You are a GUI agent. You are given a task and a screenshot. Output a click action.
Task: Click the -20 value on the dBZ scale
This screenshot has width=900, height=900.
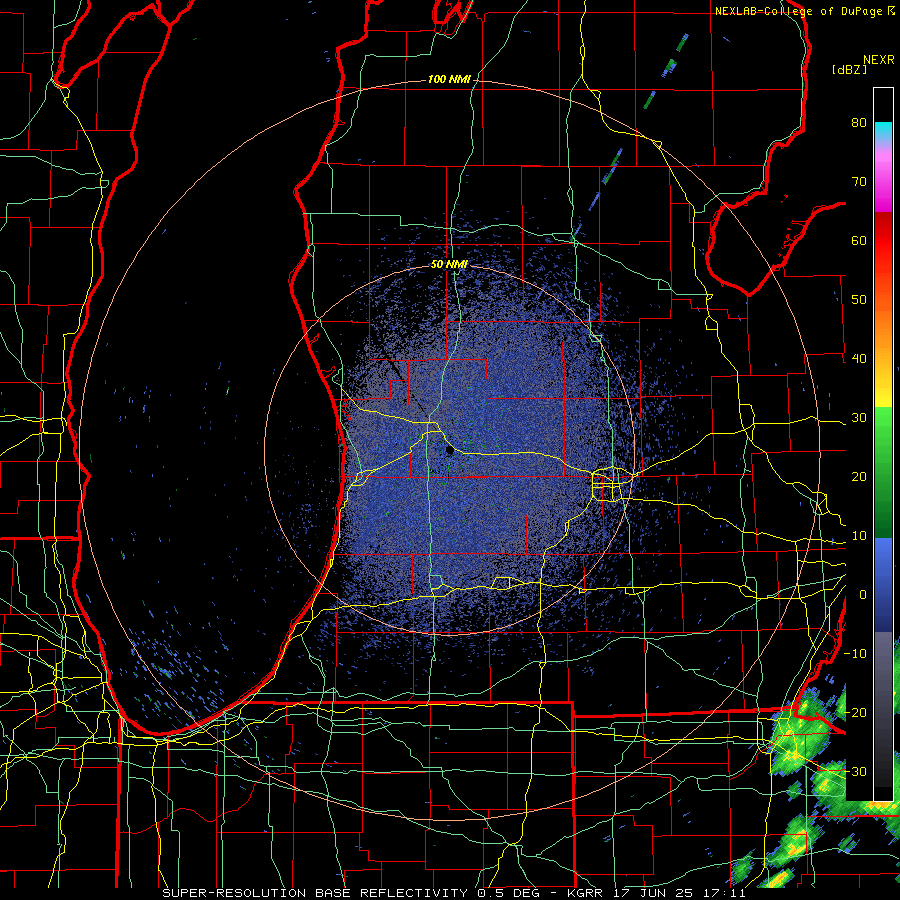point(855,712)
